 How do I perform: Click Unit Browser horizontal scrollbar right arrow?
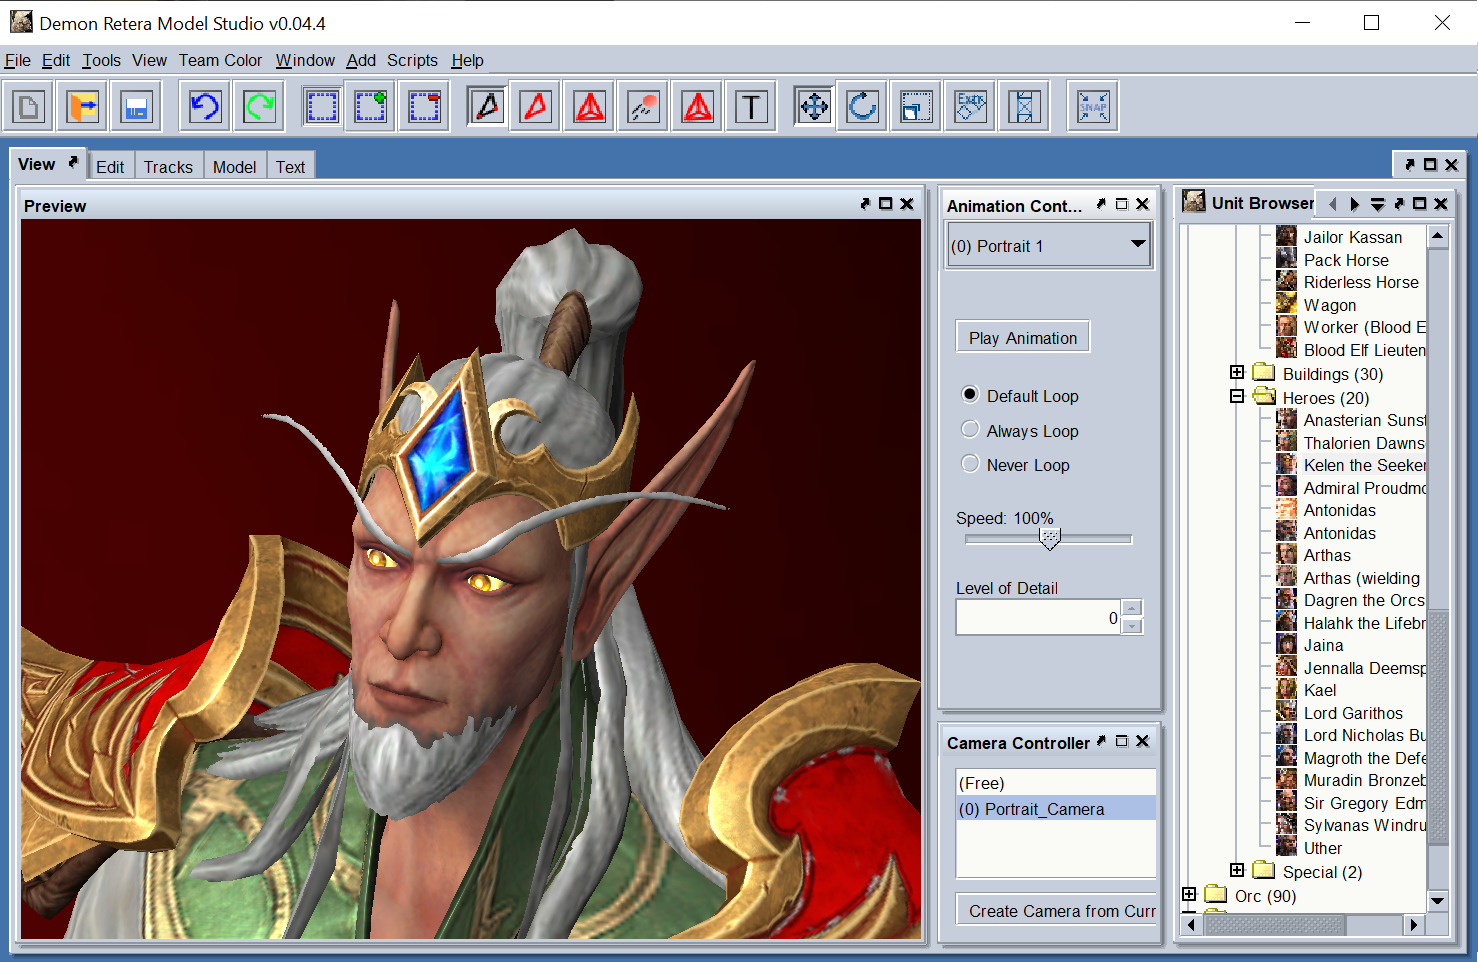[1414, 925]
